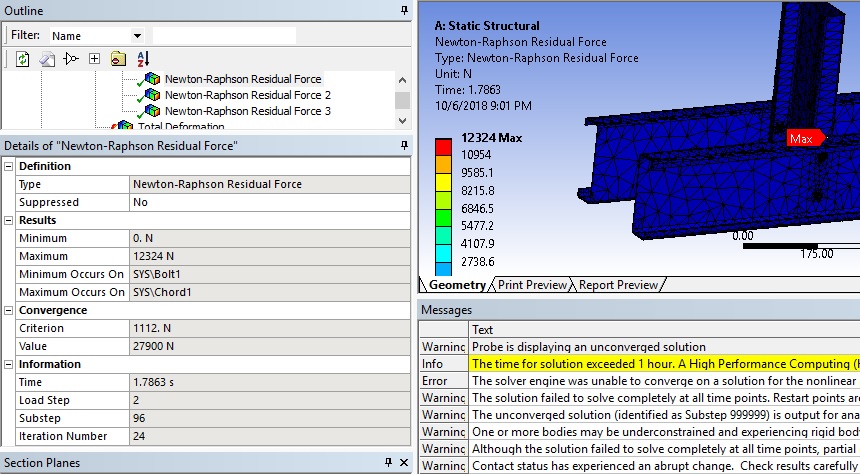Select Newton-Raphson Residual Force 2 item
This screenshot has height=474, width=860.
[x=248, y=95]
